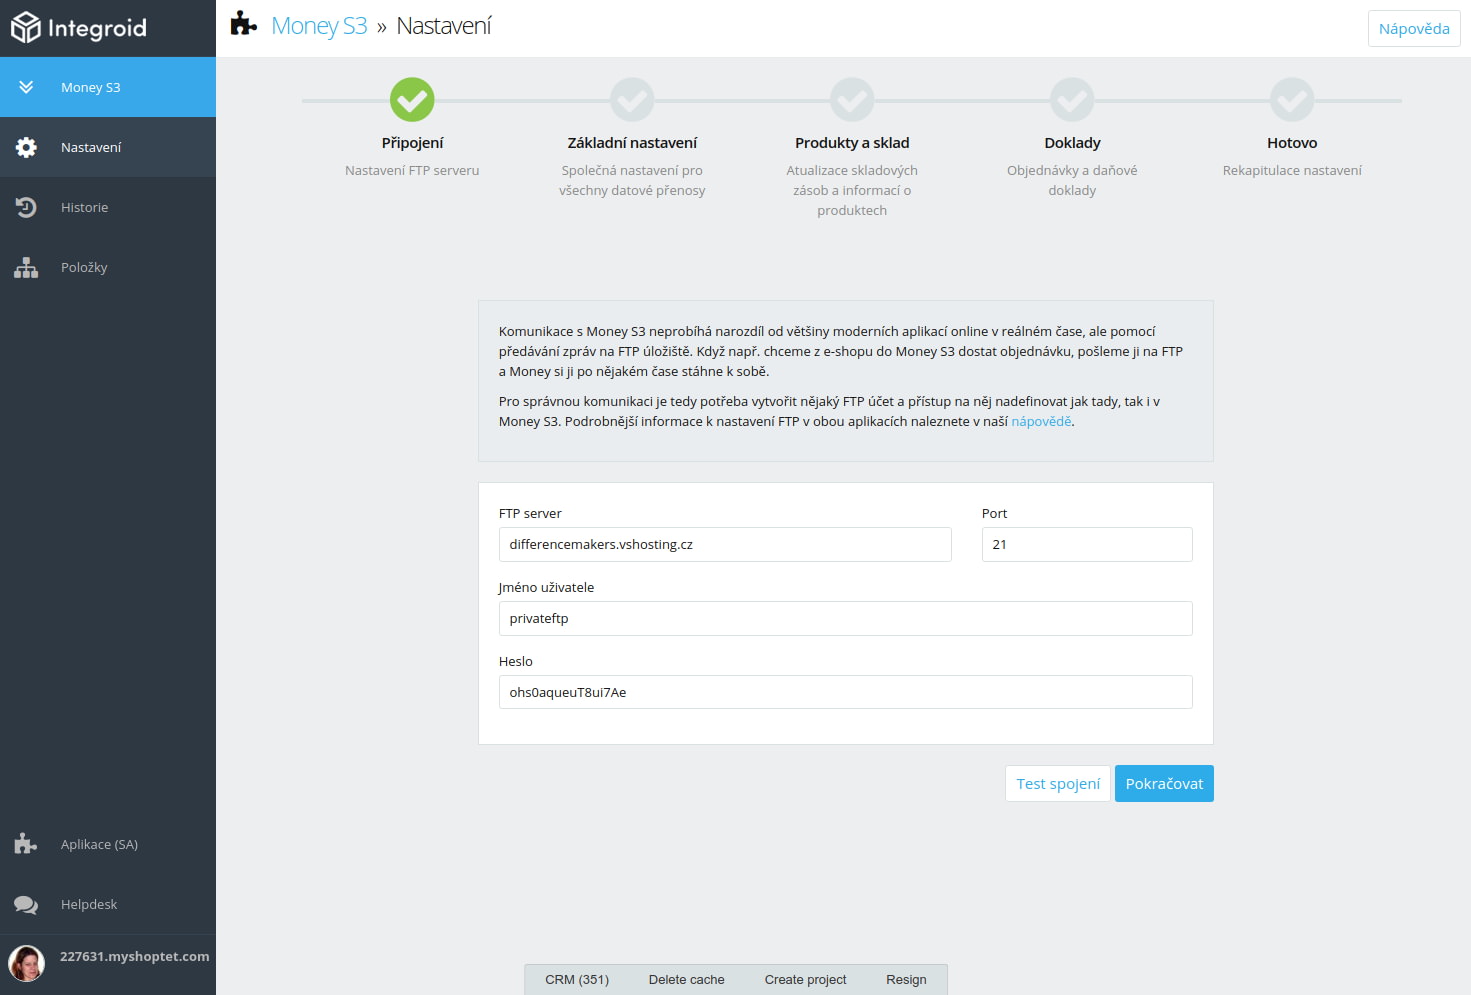Image resolution: width=1471 pixels, height=995 pixels.
Task: Click the Nastavení FTP serveru subtitle
Action: [412, 171]
